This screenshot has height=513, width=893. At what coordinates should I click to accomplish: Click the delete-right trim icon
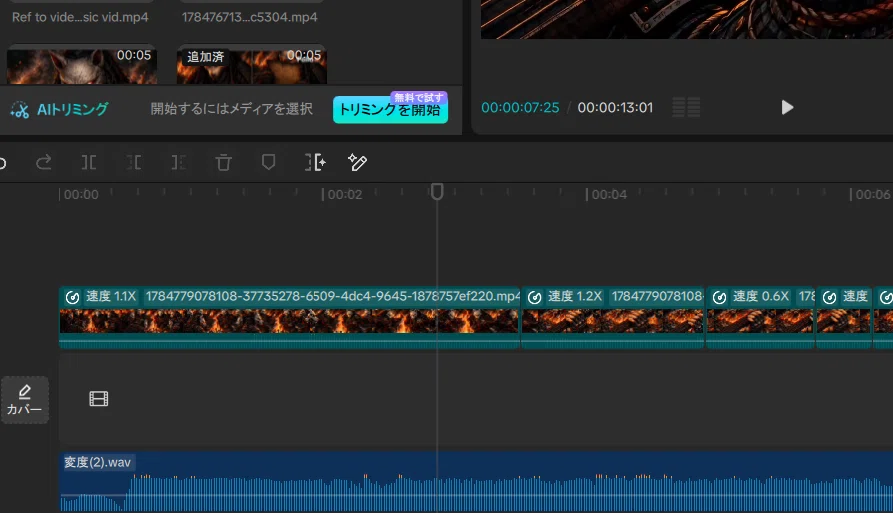(178, 163)
